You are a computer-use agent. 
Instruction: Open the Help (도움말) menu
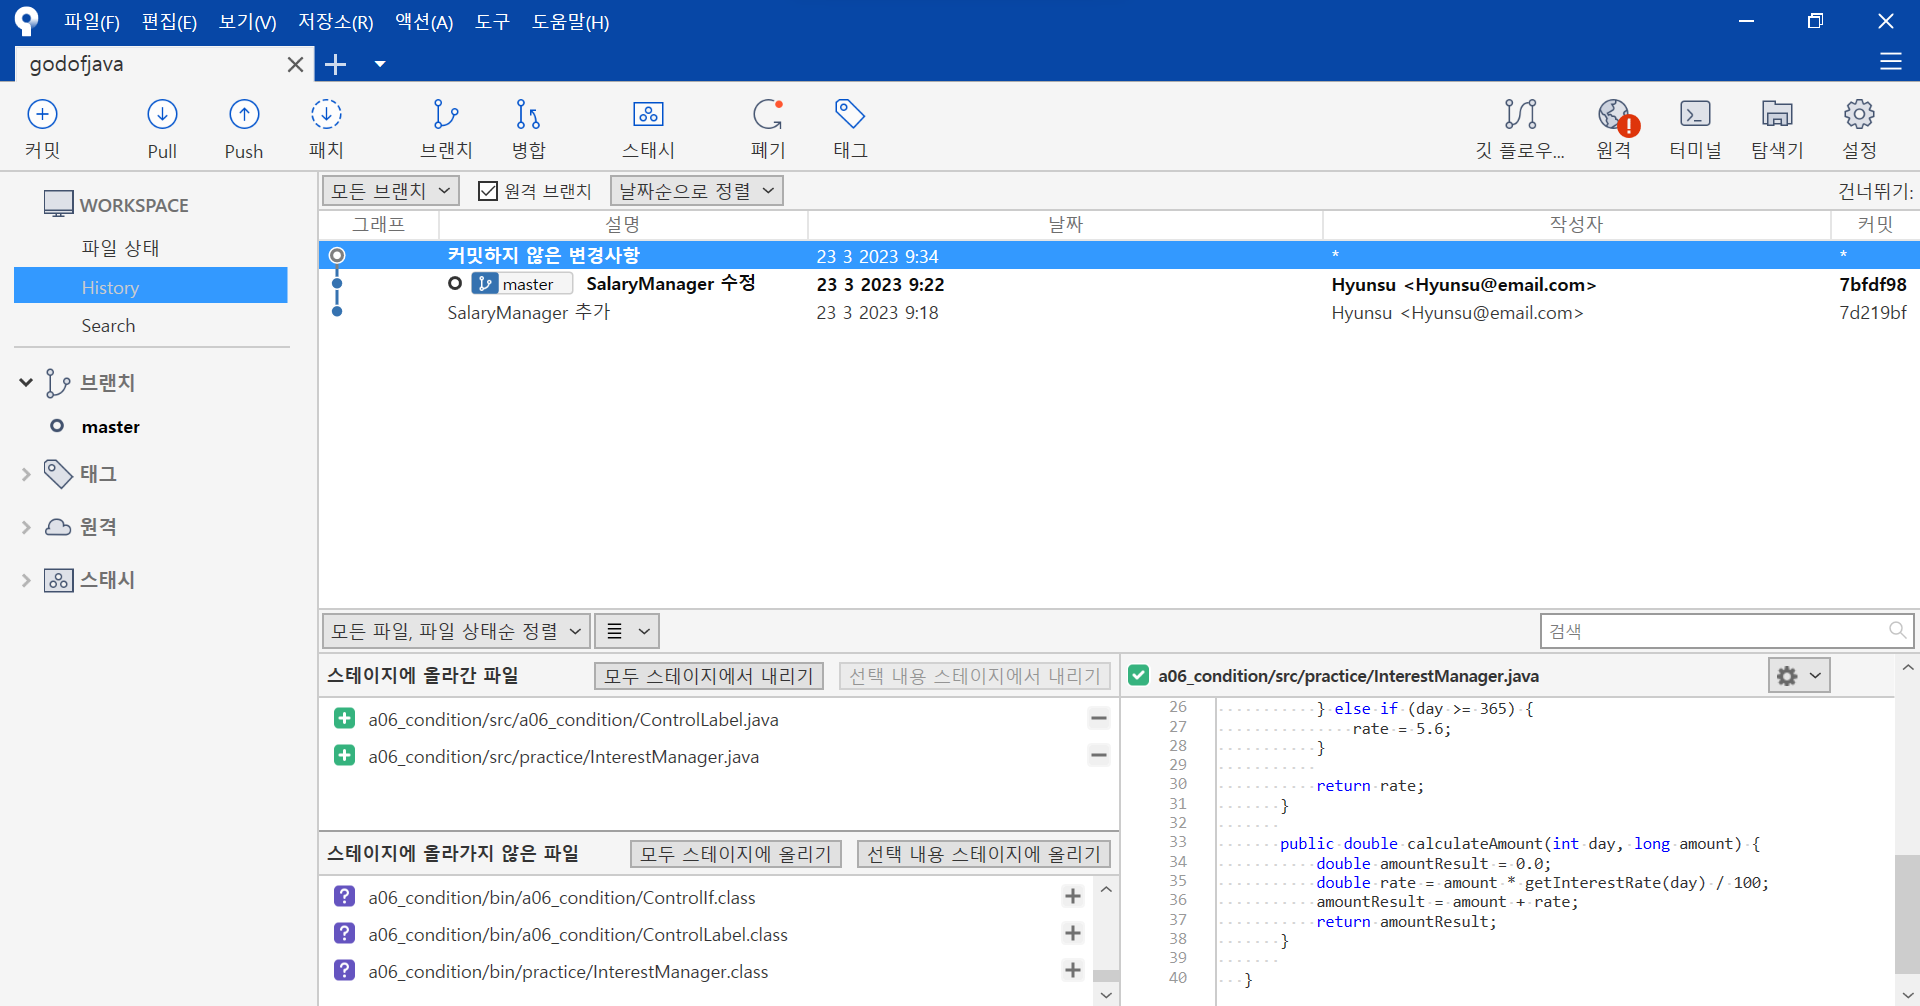570,22
